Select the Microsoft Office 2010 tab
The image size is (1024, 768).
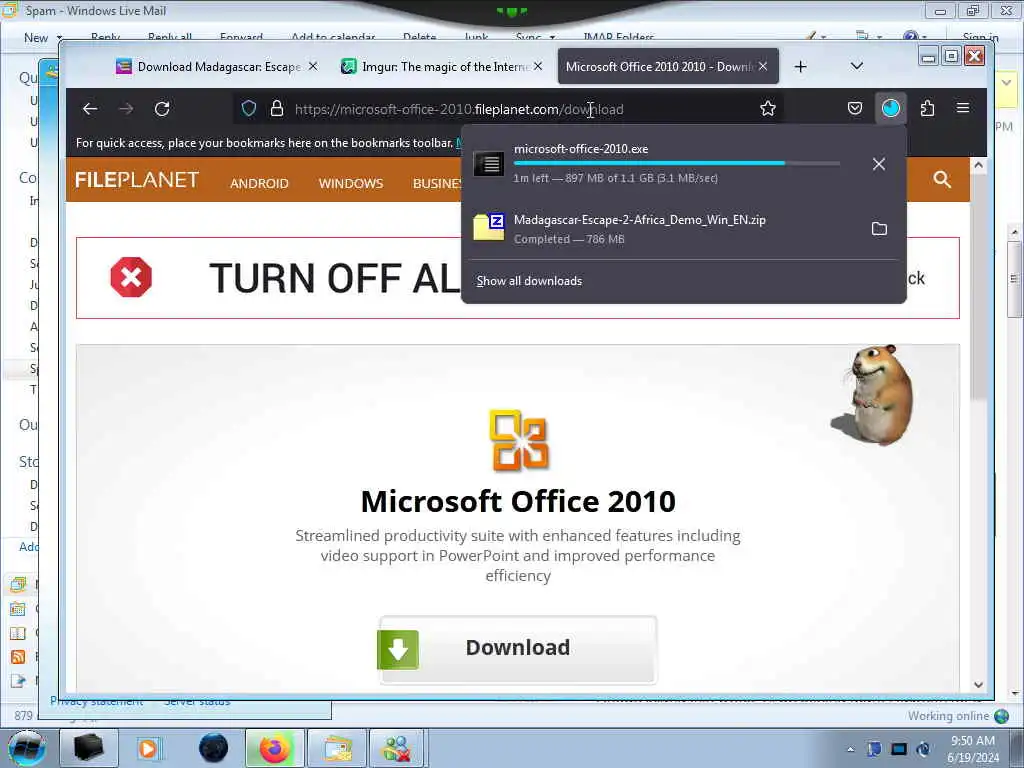click(x=658, y=67)
